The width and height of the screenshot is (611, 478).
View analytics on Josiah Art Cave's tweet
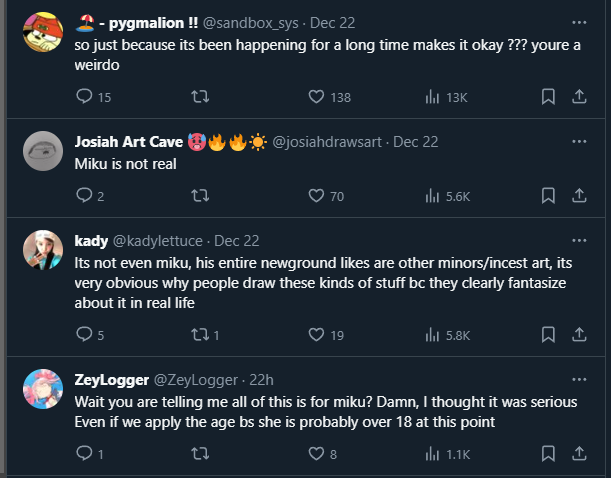pyautogui.click(x=433, y=196)
